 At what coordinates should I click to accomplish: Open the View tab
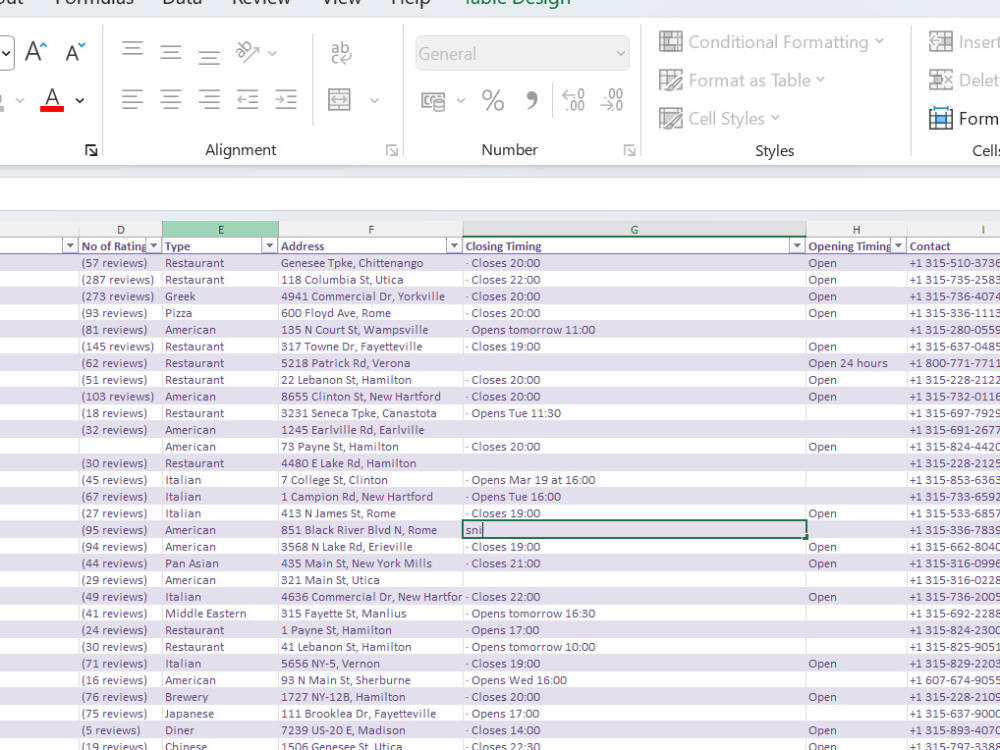341,3
